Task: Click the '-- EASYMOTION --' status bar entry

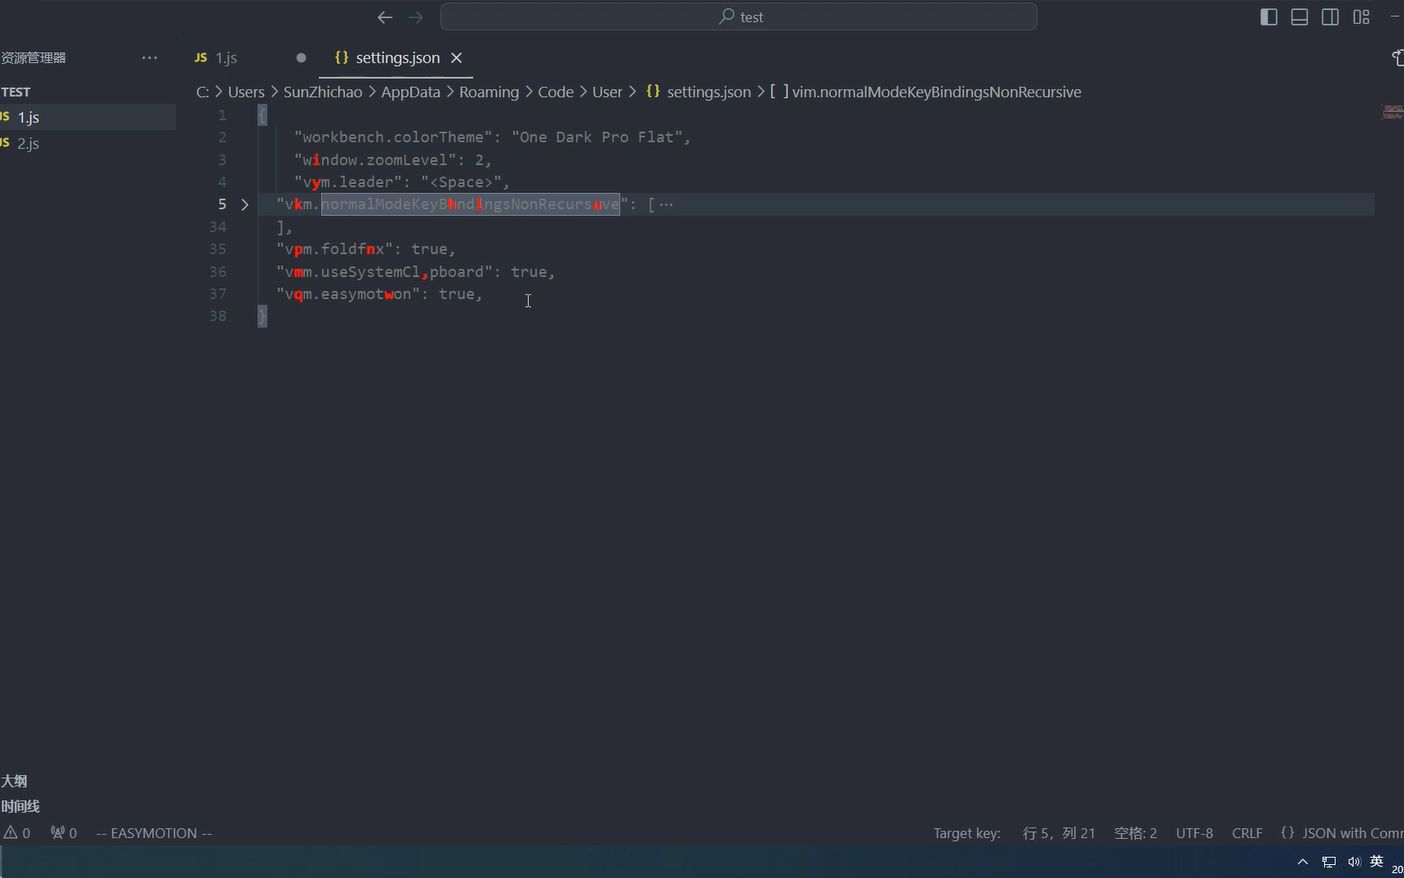Action: (x=154, y=833)
